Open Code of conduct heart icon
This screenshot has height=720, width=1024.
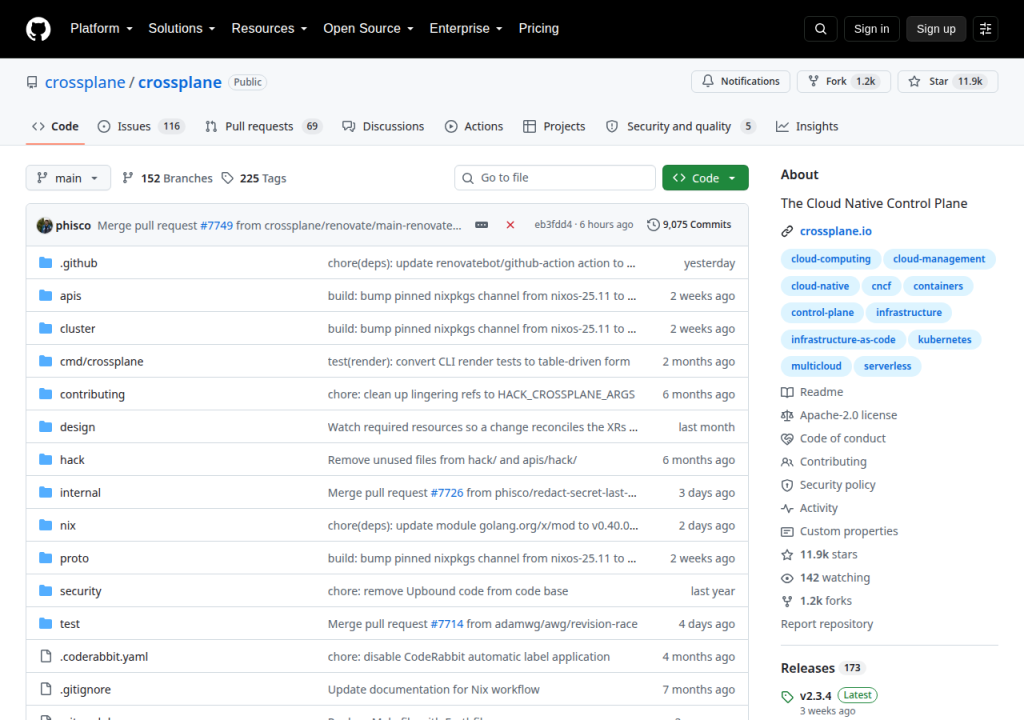tap(787, 439)
